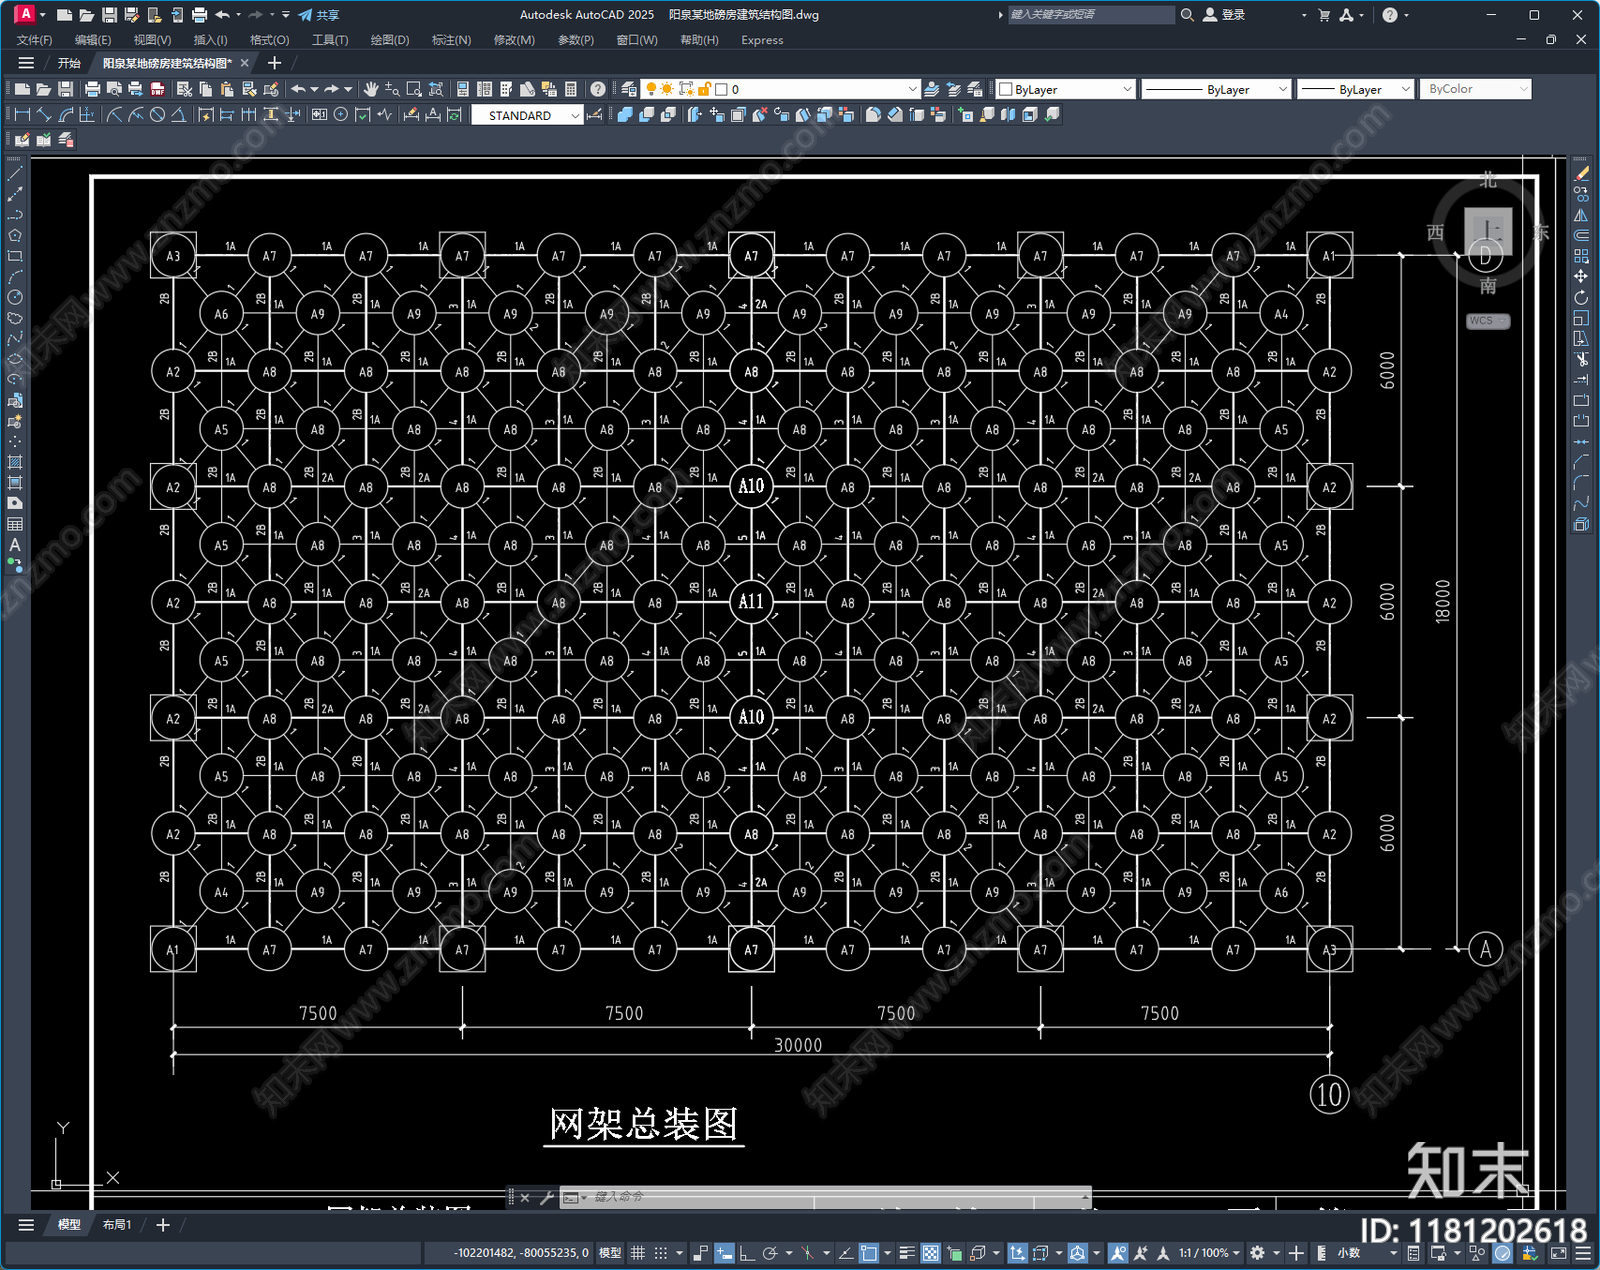Toggle polar tracking in status bar

[770, 1253]
